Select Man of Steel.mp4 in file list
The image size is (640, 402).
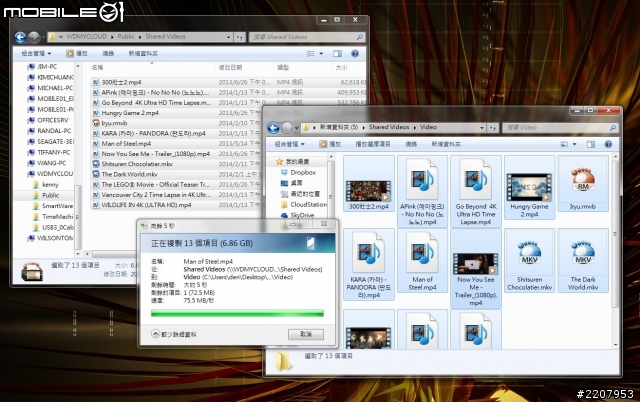[176, 143]
